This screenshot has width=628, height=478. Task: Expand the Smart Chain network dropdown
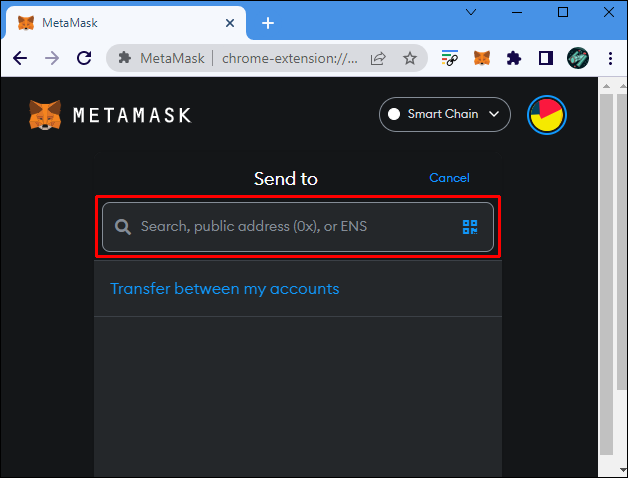click(x=445, y=114)
